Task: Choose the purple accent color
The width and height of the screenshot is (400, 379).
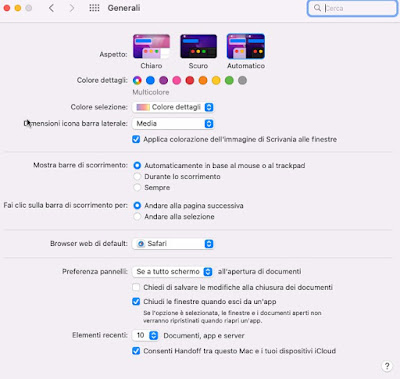Action: [163, 80]
